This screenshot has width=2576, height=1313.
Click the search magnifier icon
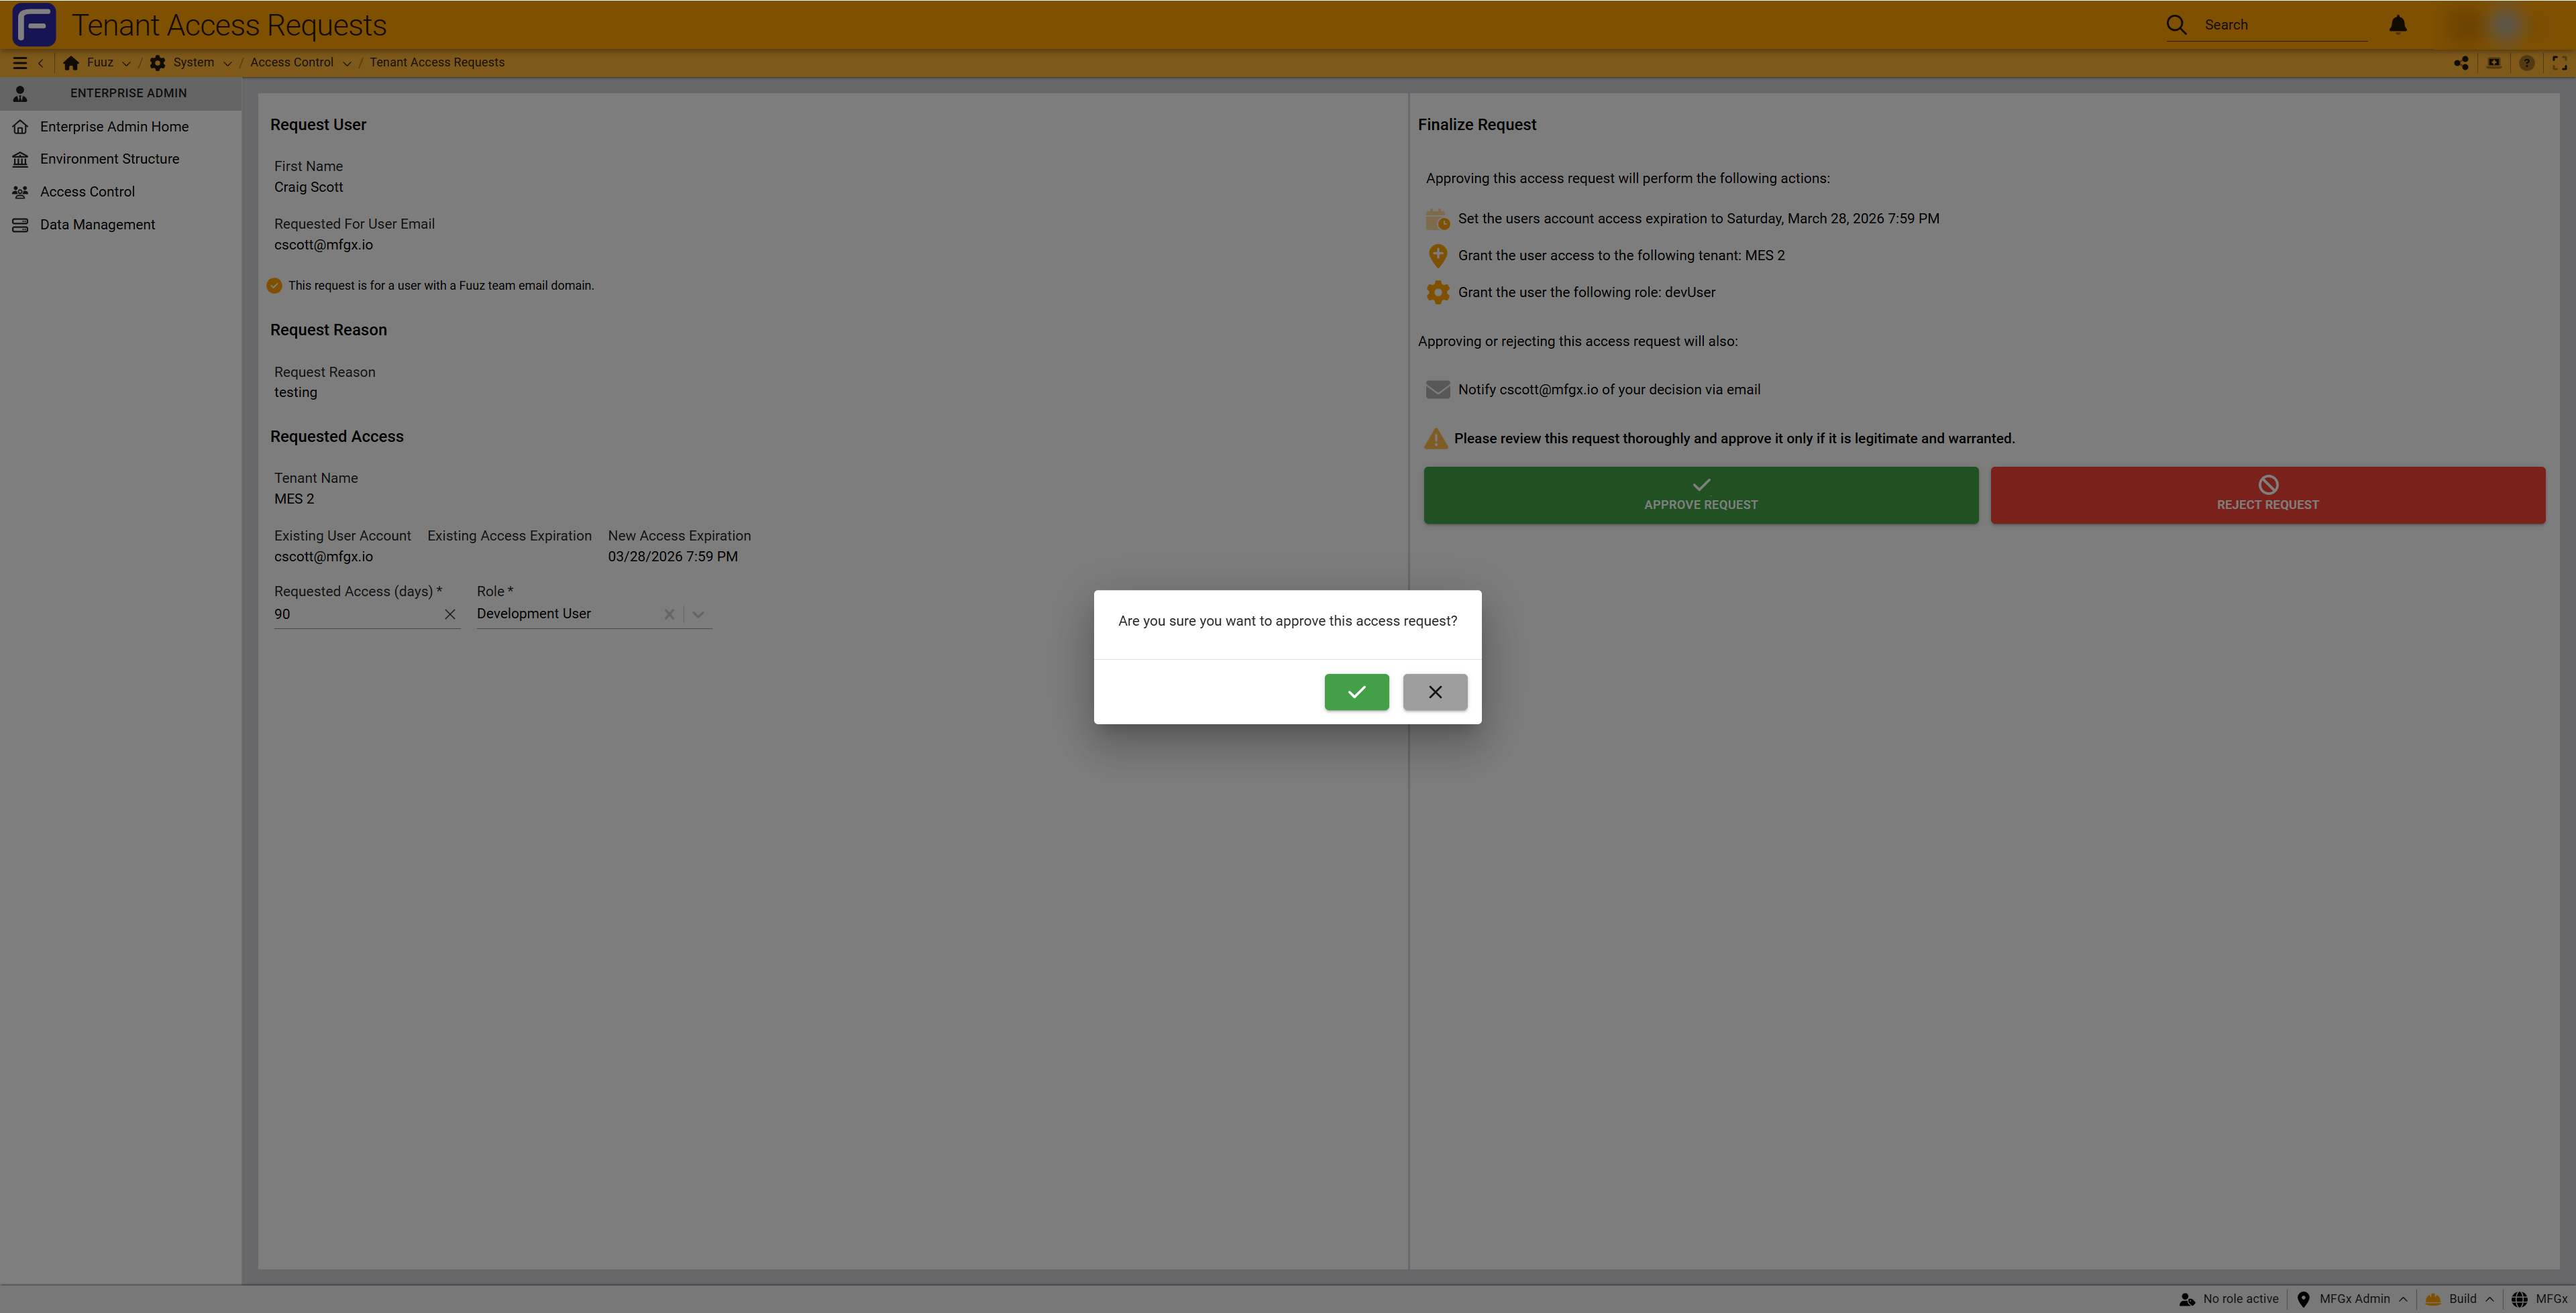click(x=2176, y=25)
